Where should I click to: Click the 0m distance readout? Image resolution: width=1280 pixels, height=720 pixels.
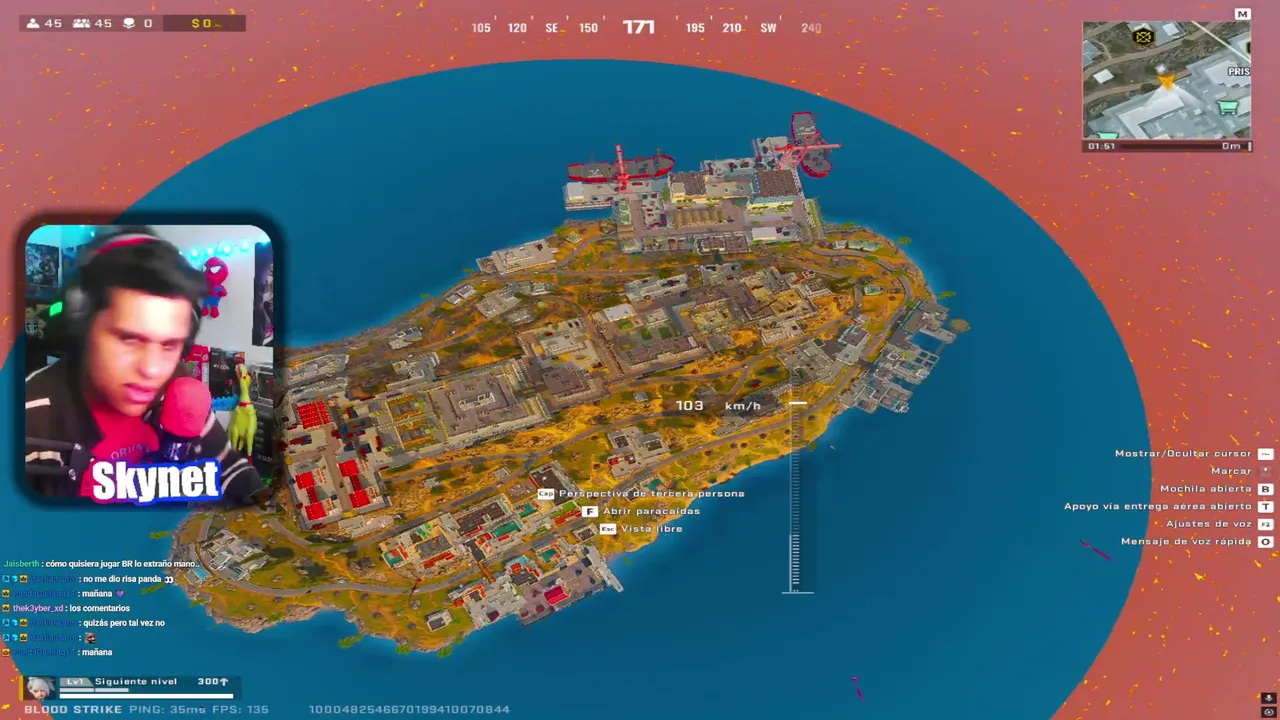1231,146
